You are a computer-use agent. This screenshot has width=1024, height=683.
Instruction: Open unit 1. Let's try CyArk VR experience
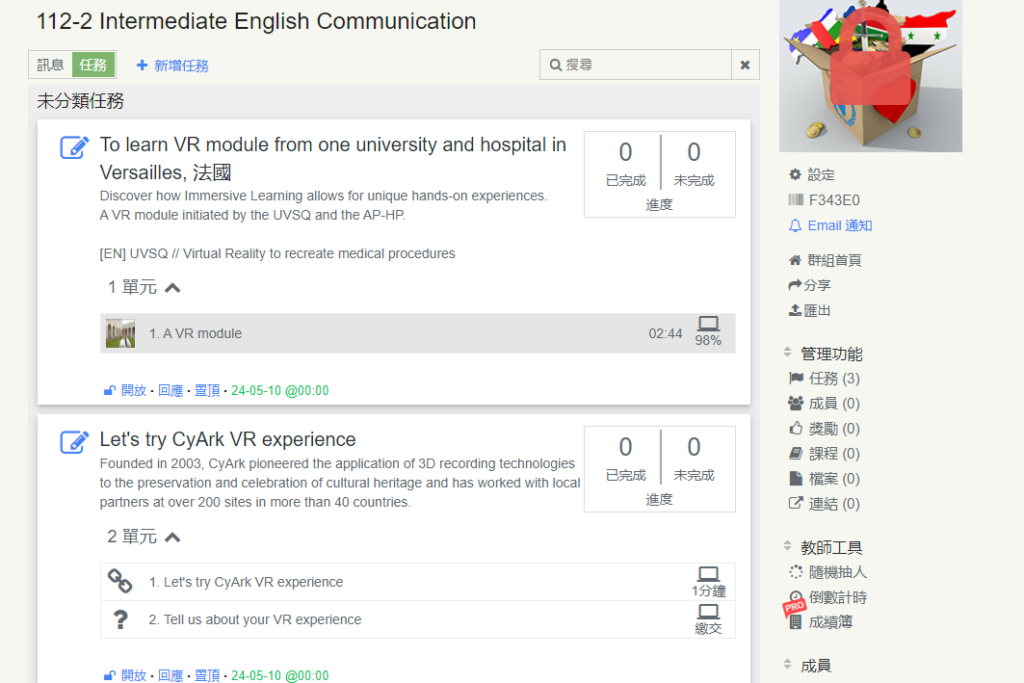click(x=418, y=582)
